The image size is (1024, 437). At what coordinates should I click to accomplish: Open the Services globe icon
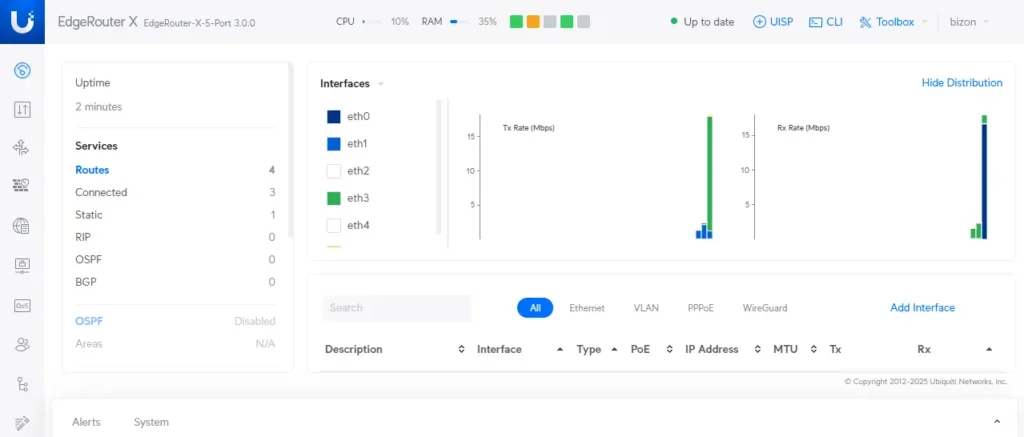(x=22, y=226)
